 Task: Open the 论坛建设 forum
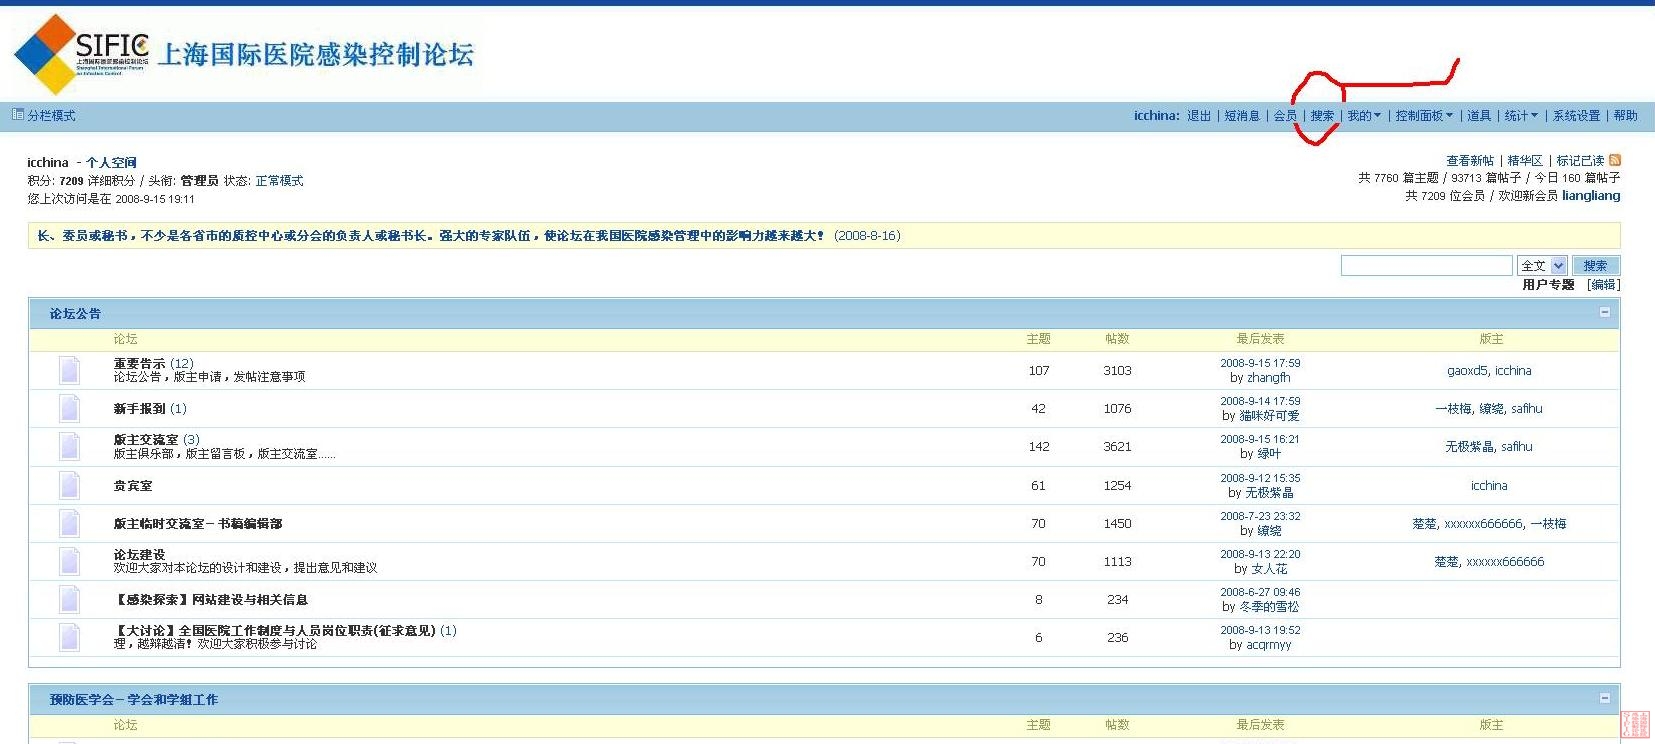point(139,554)
